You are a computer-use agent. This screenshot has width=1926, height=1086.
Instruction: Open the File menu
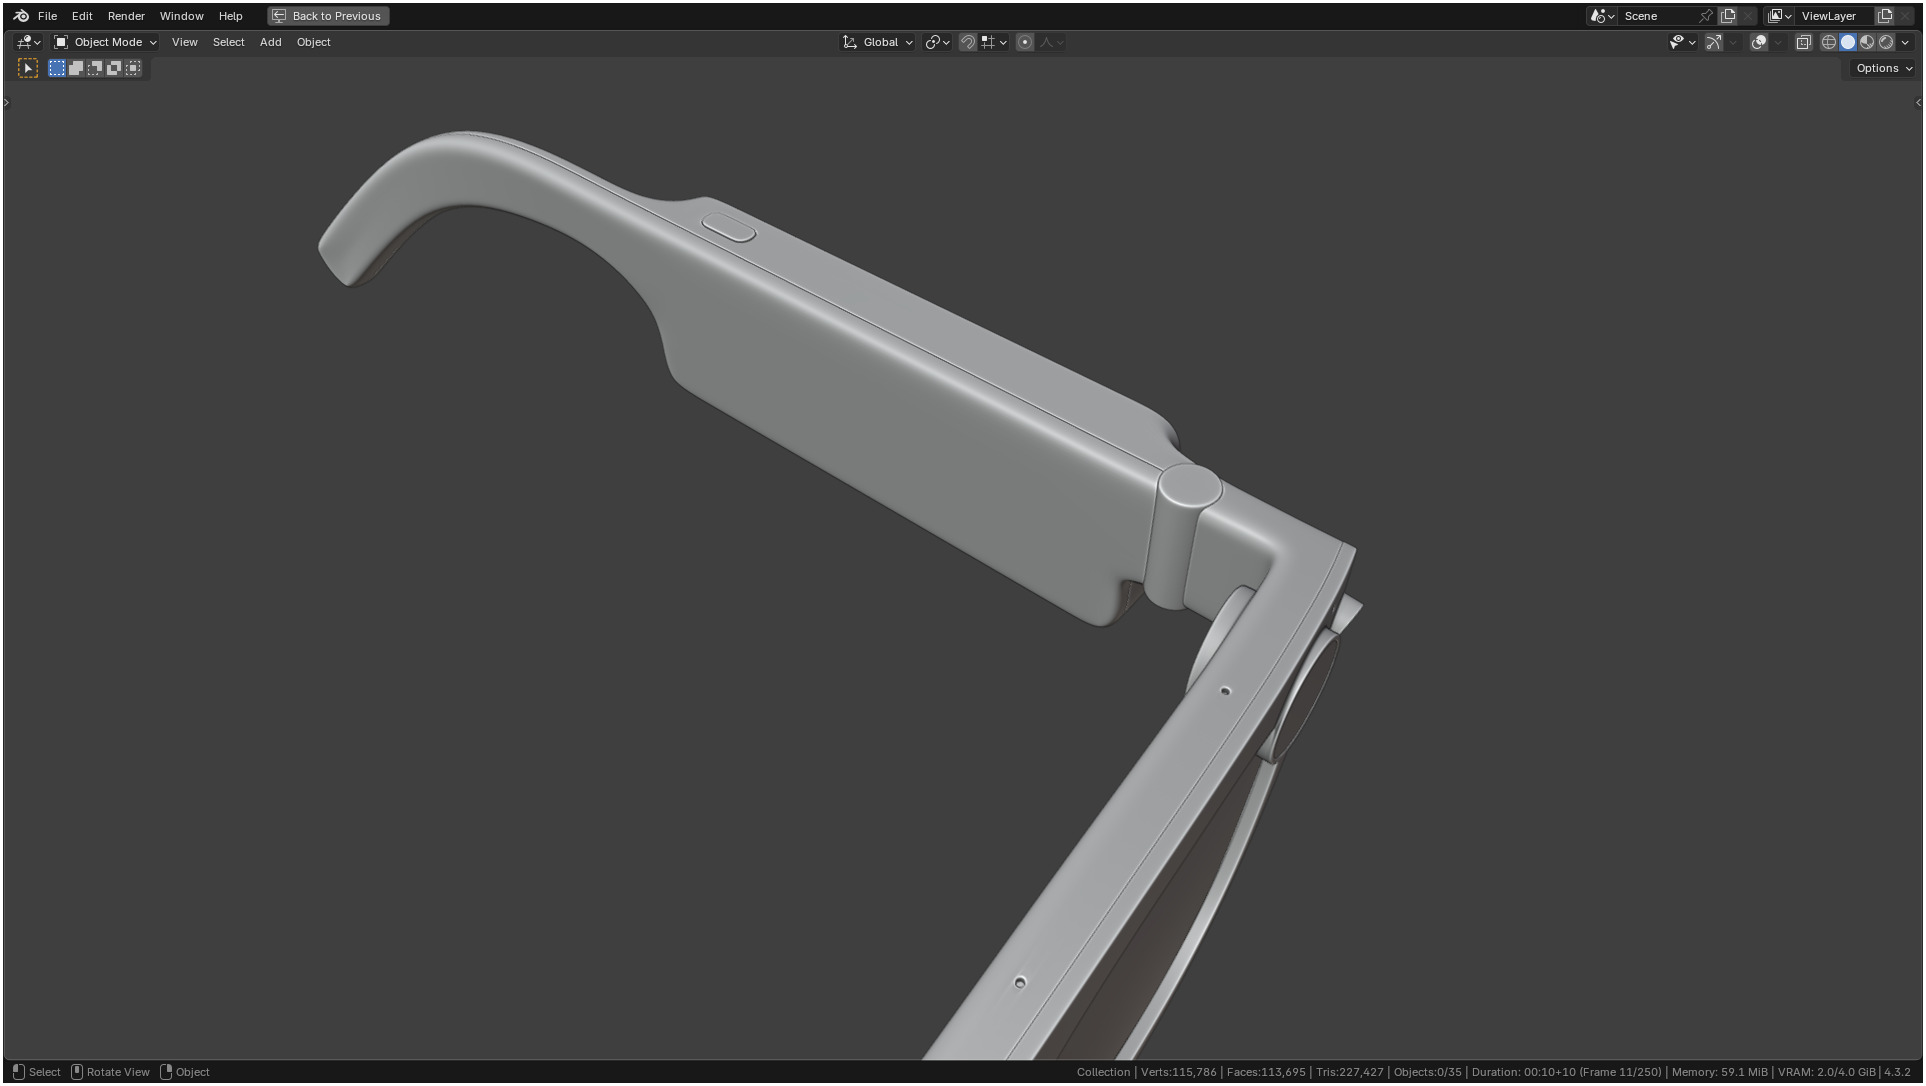47,16
